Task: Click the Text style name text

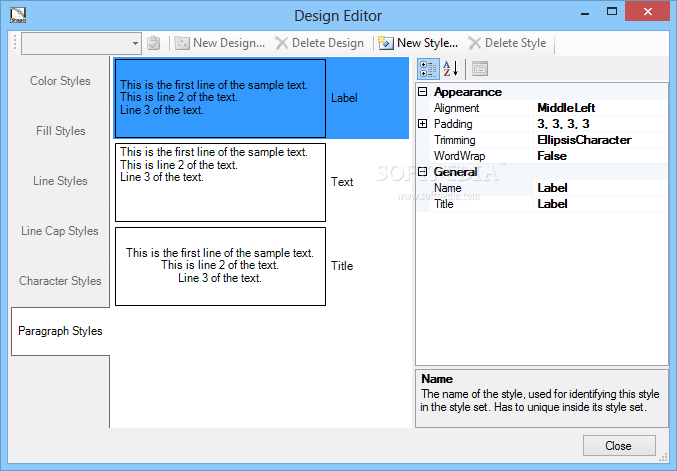Action: tap(342, 182)
